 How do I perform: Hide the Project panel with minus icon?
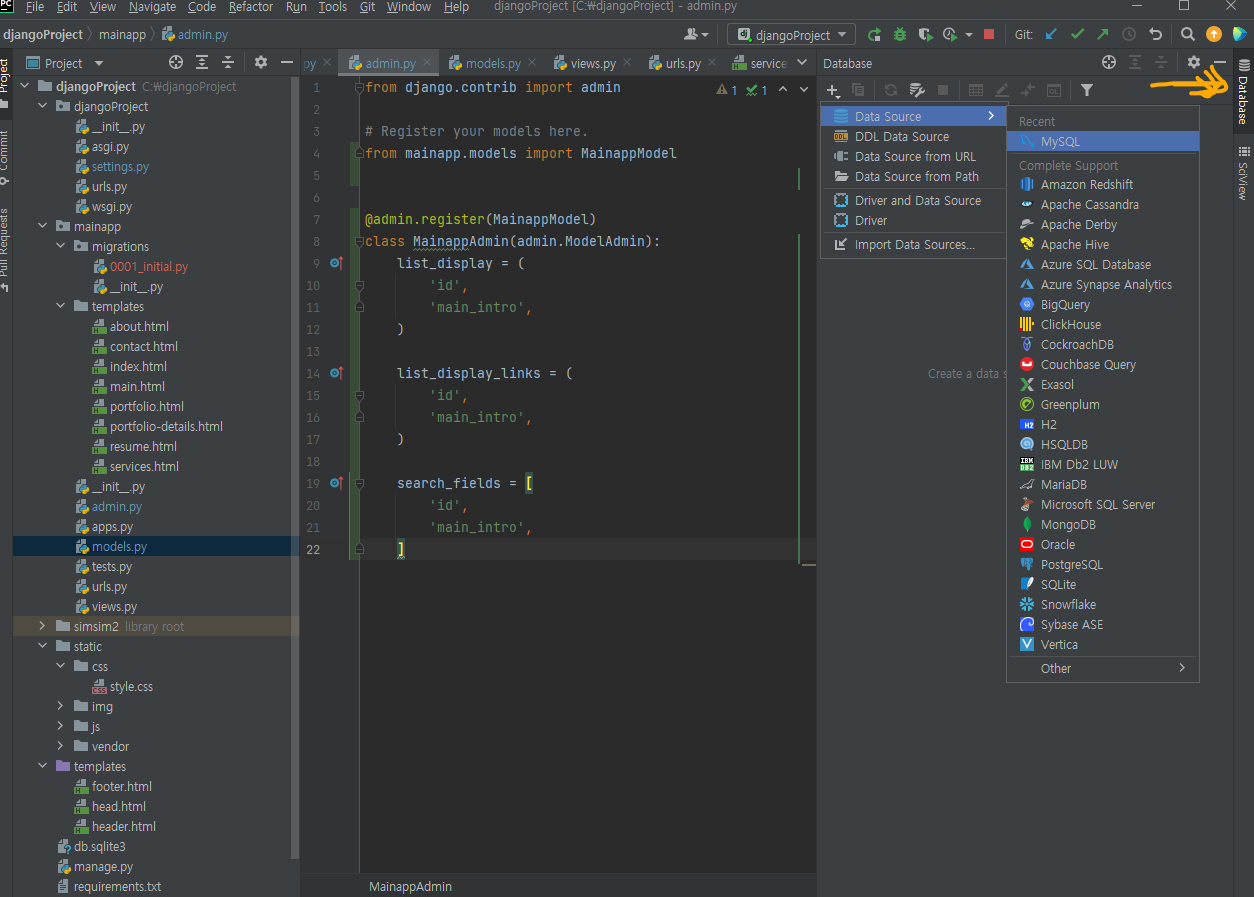tap(287, 62)
